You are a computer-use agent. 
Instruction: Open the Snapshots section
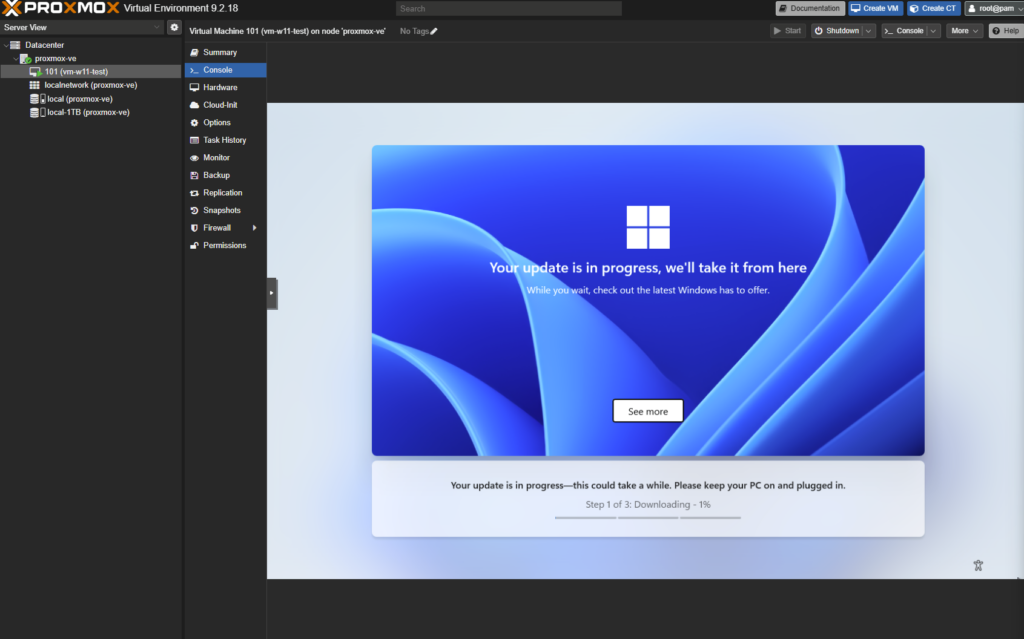[x=225, y=211]
